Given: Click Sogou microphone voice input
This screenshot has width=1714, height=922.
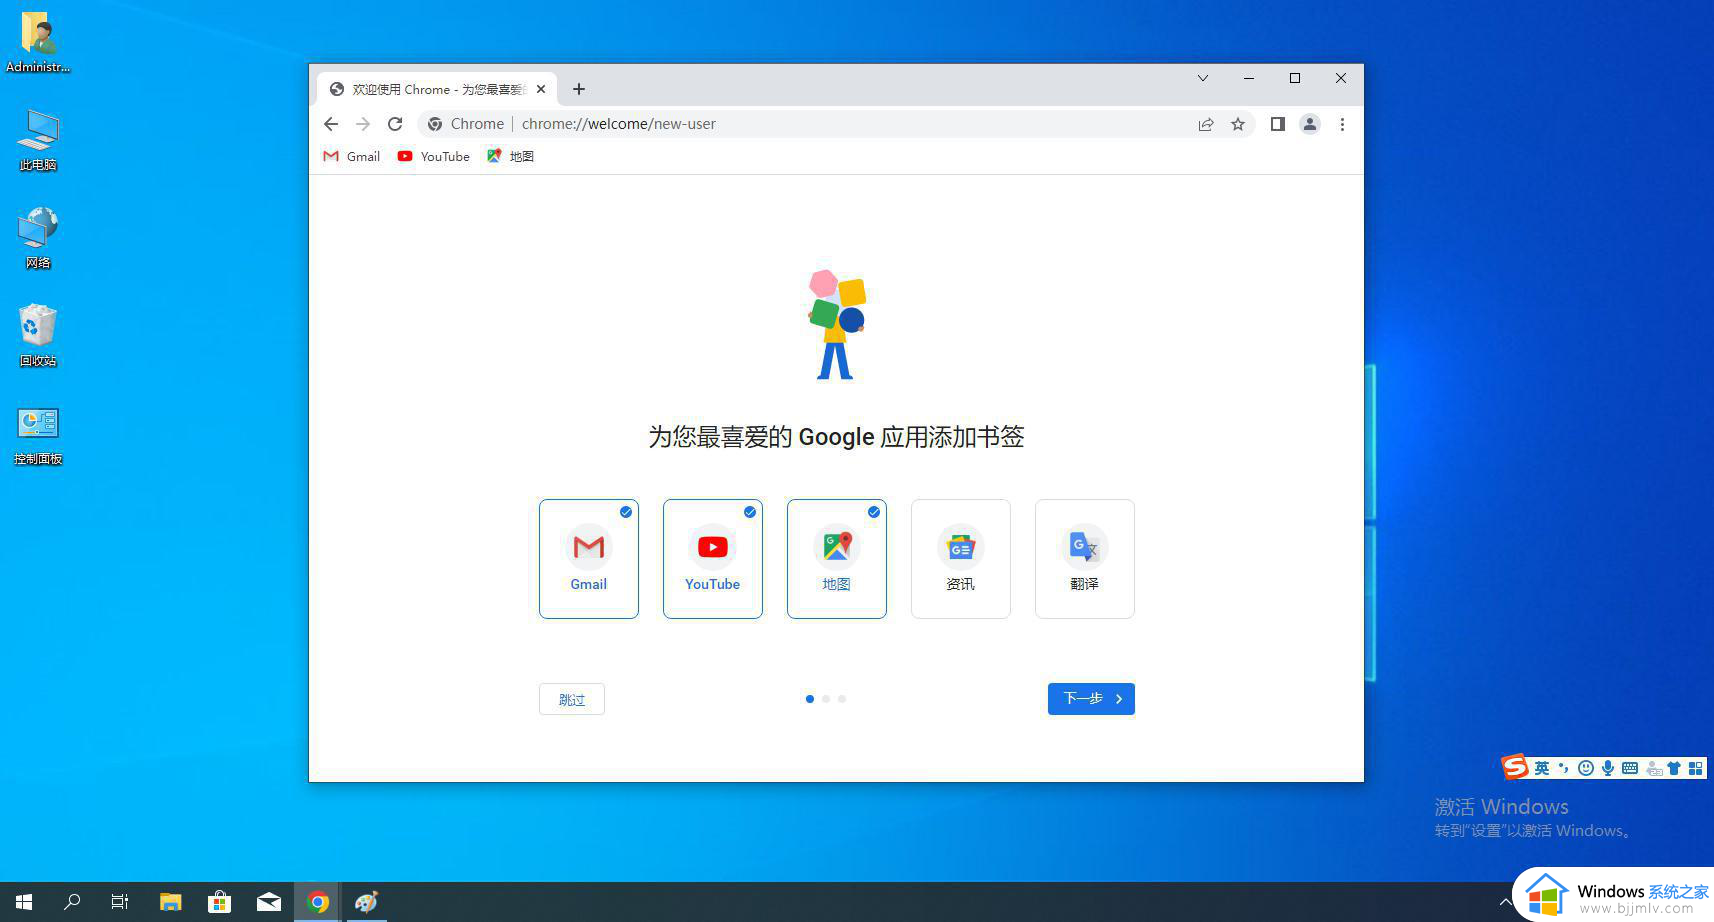Looking at the screenshot, I should [x=1608, y=768].
